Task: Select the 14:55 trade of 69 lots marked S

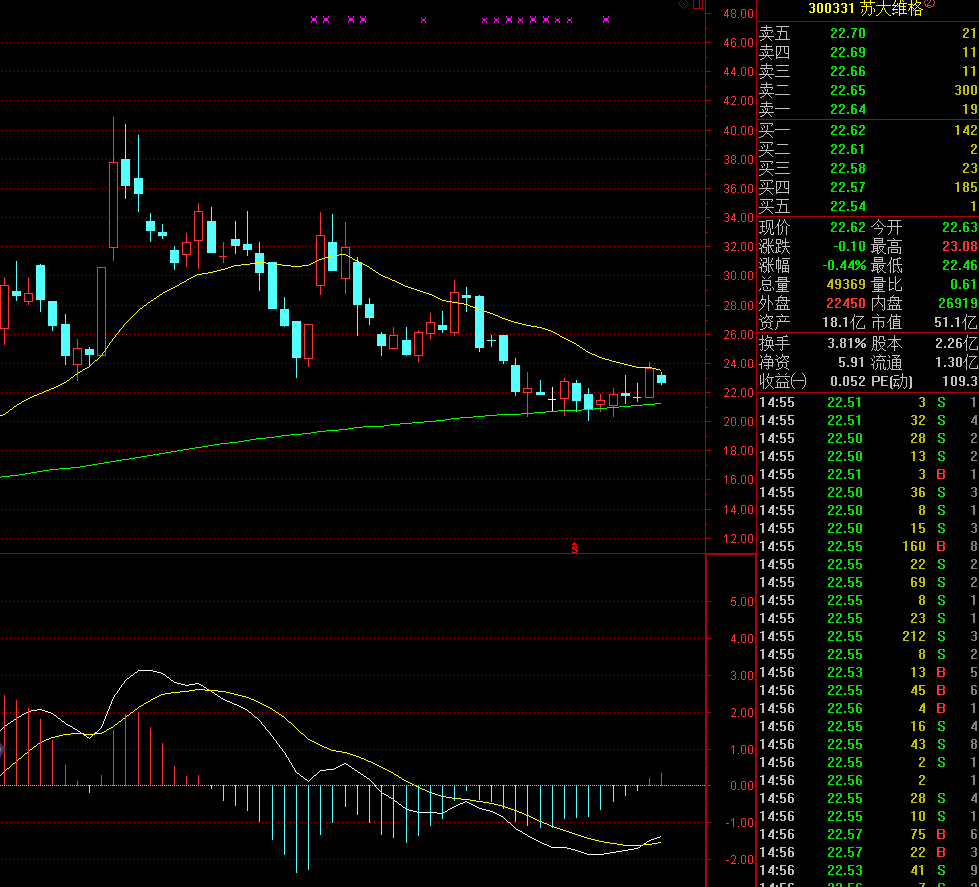Action: coord(868,582)
